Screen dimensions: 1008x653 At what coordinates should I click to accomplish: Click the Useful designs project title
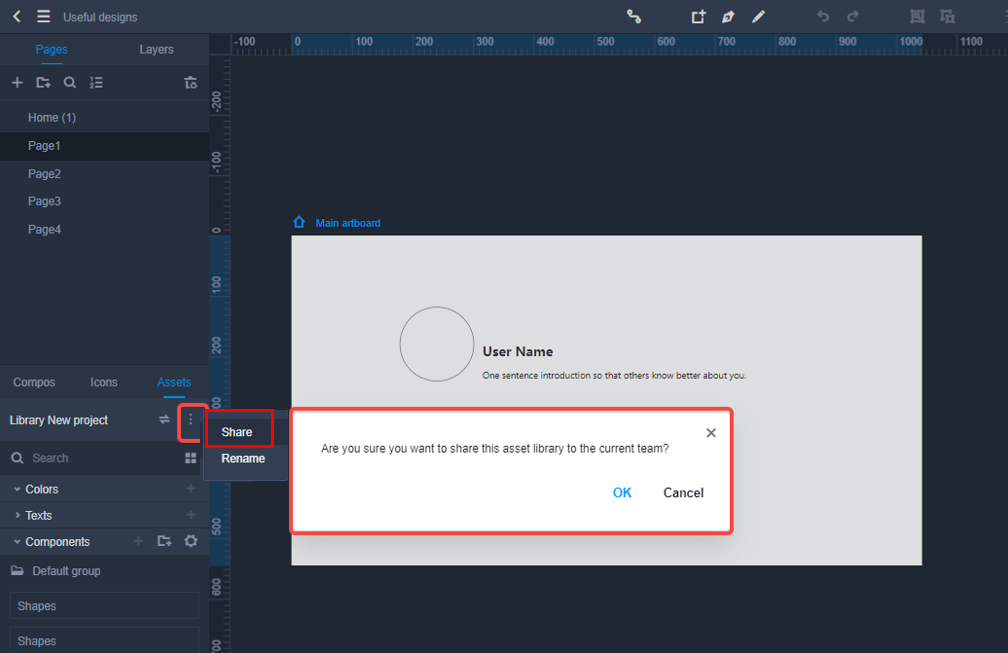point(100,17)
